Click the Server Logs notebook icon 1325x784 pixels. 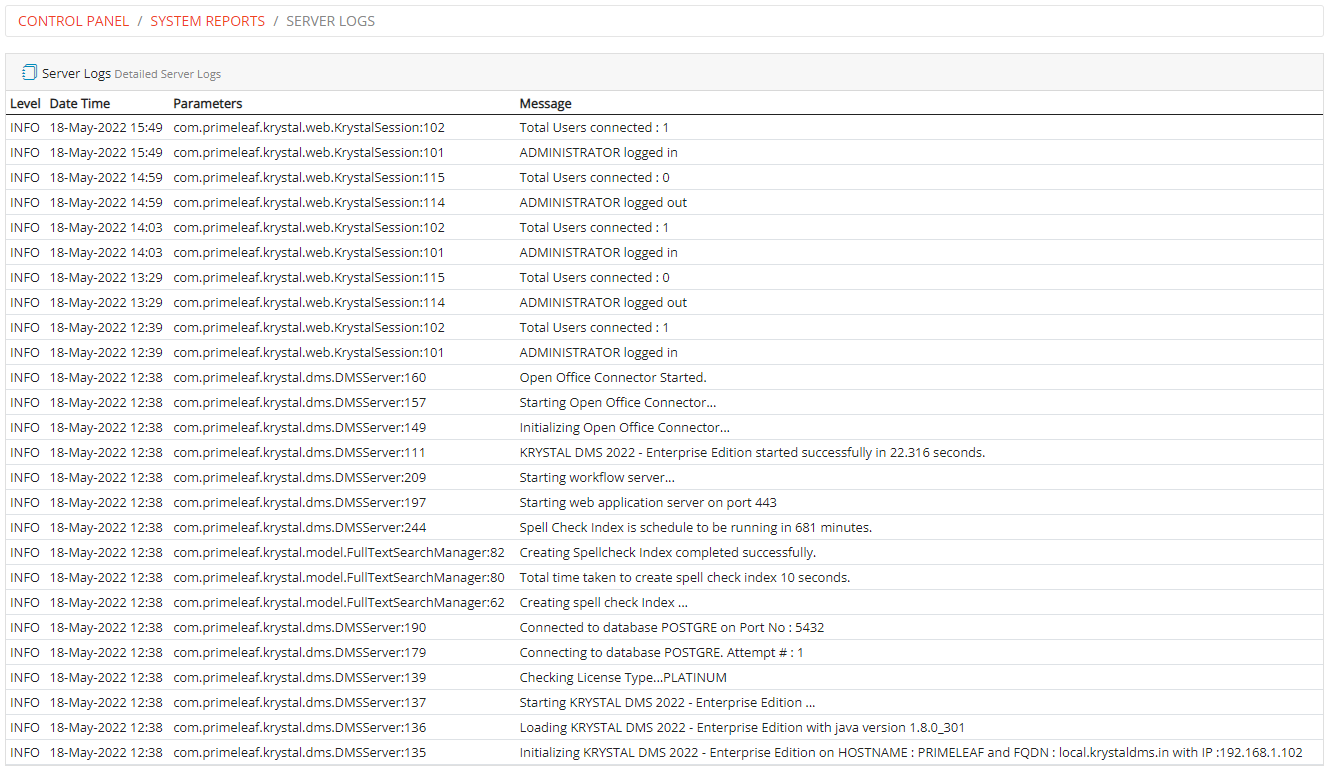click(x=28, y=71)
